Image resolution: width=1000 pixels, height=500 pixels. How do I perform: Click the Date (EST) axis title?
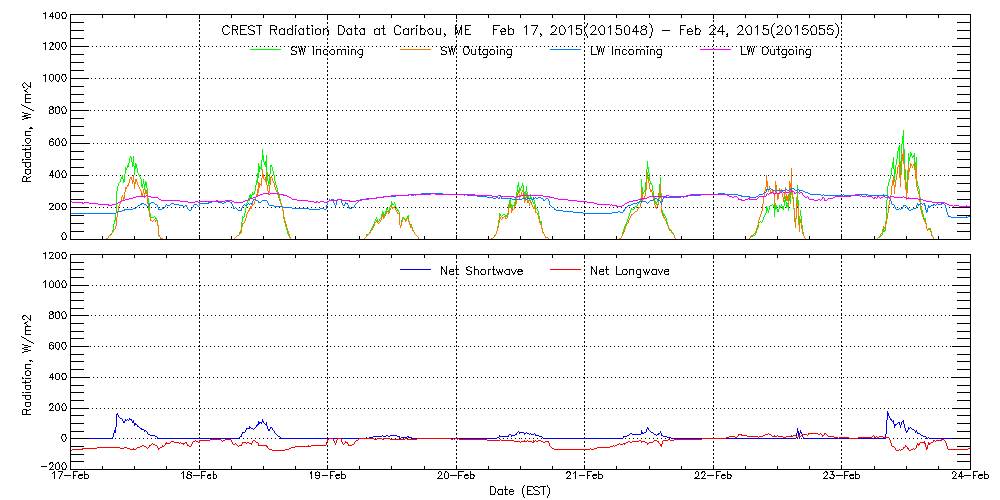(x=521, y=492)
